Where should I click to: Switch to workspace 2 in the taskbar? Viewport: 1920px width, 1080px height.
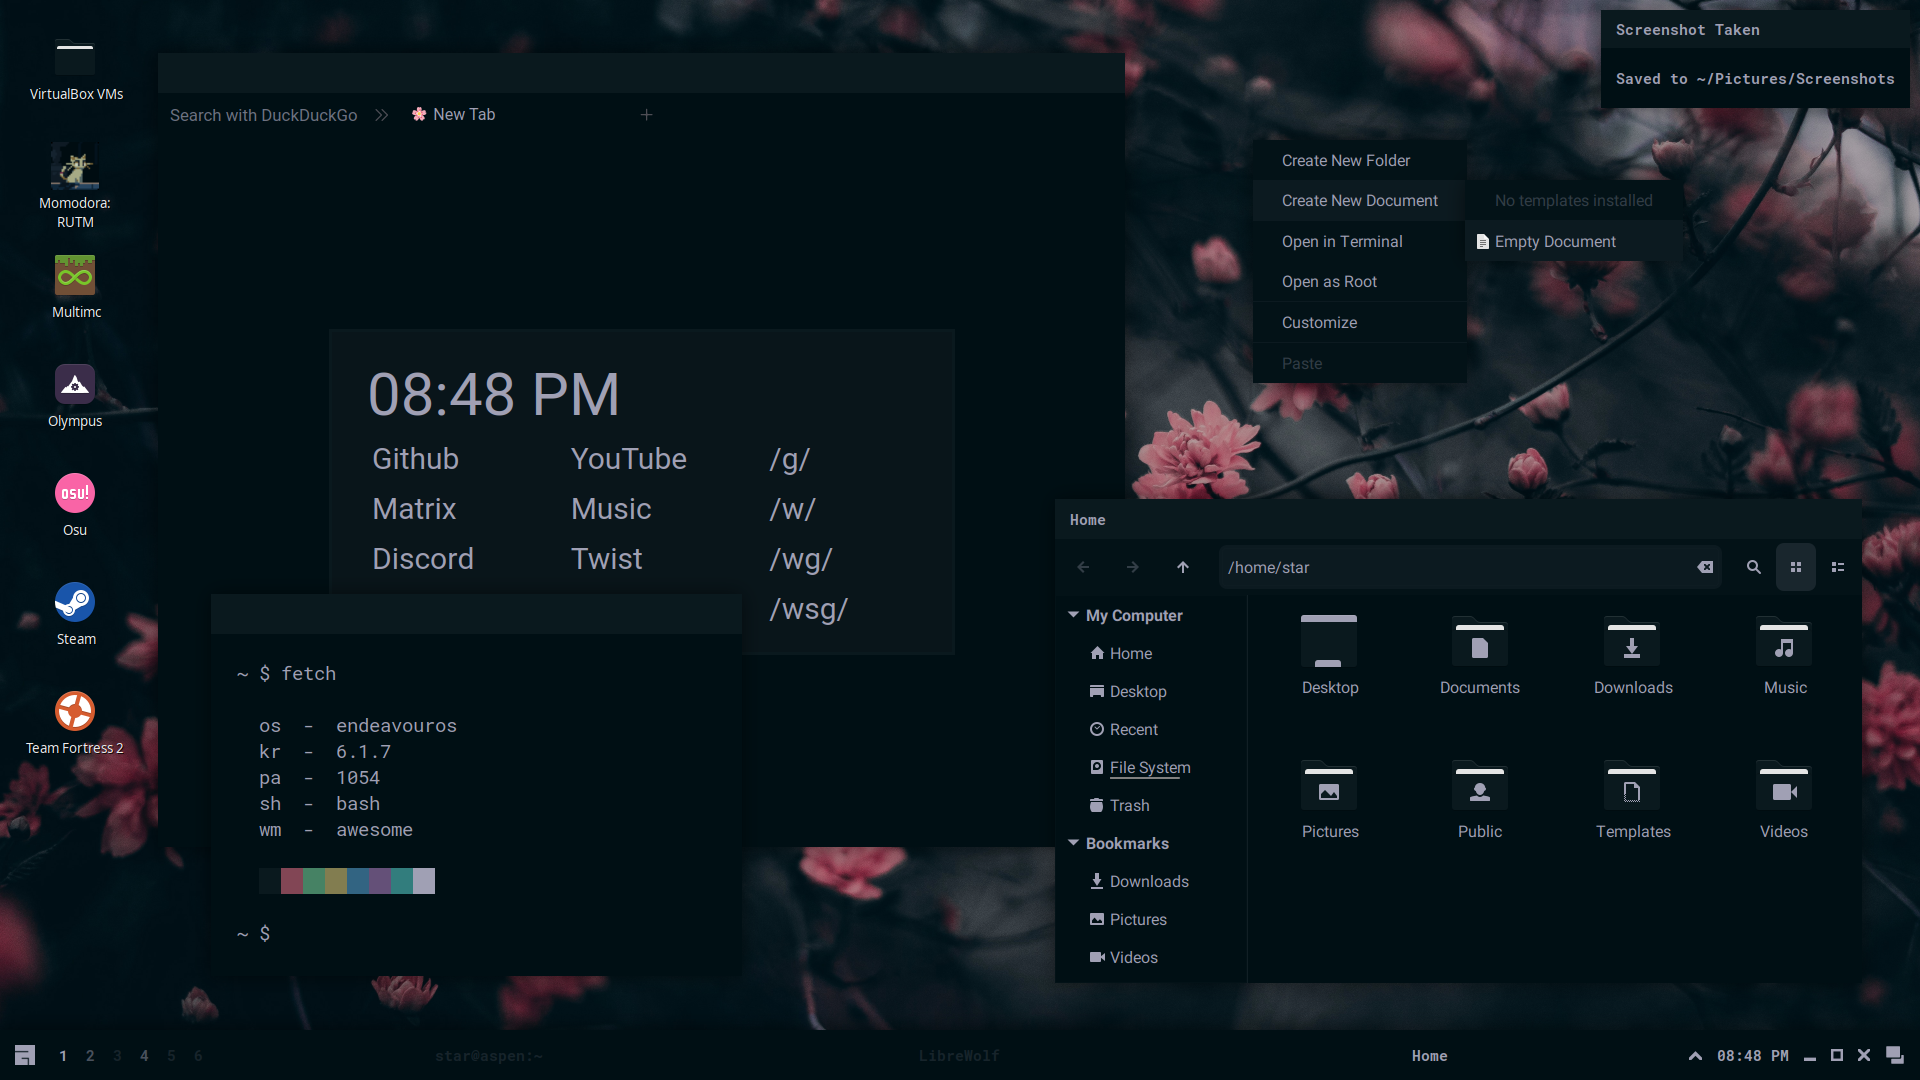[90, 1056]
